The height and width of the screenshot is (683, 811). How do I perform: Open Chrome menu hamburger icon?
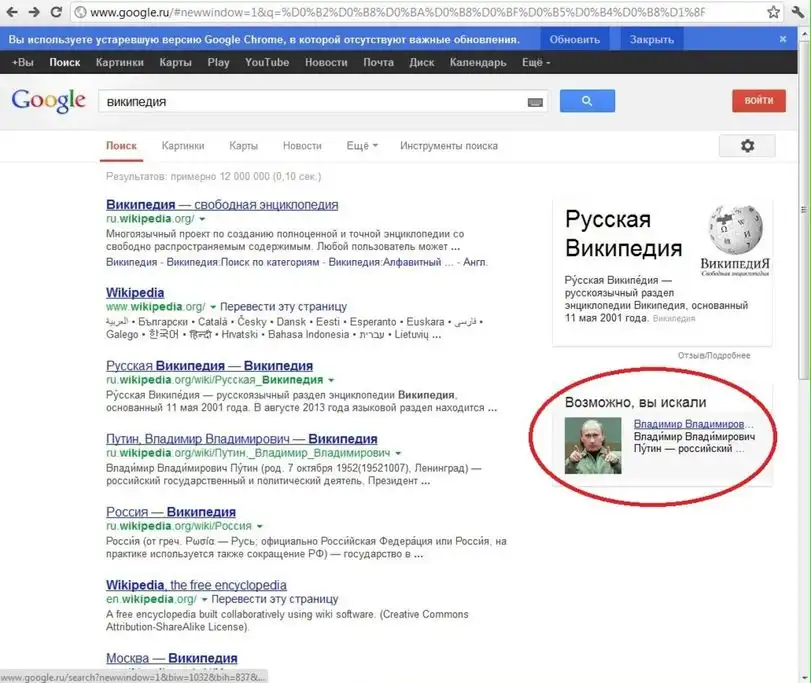click(797, 12)
